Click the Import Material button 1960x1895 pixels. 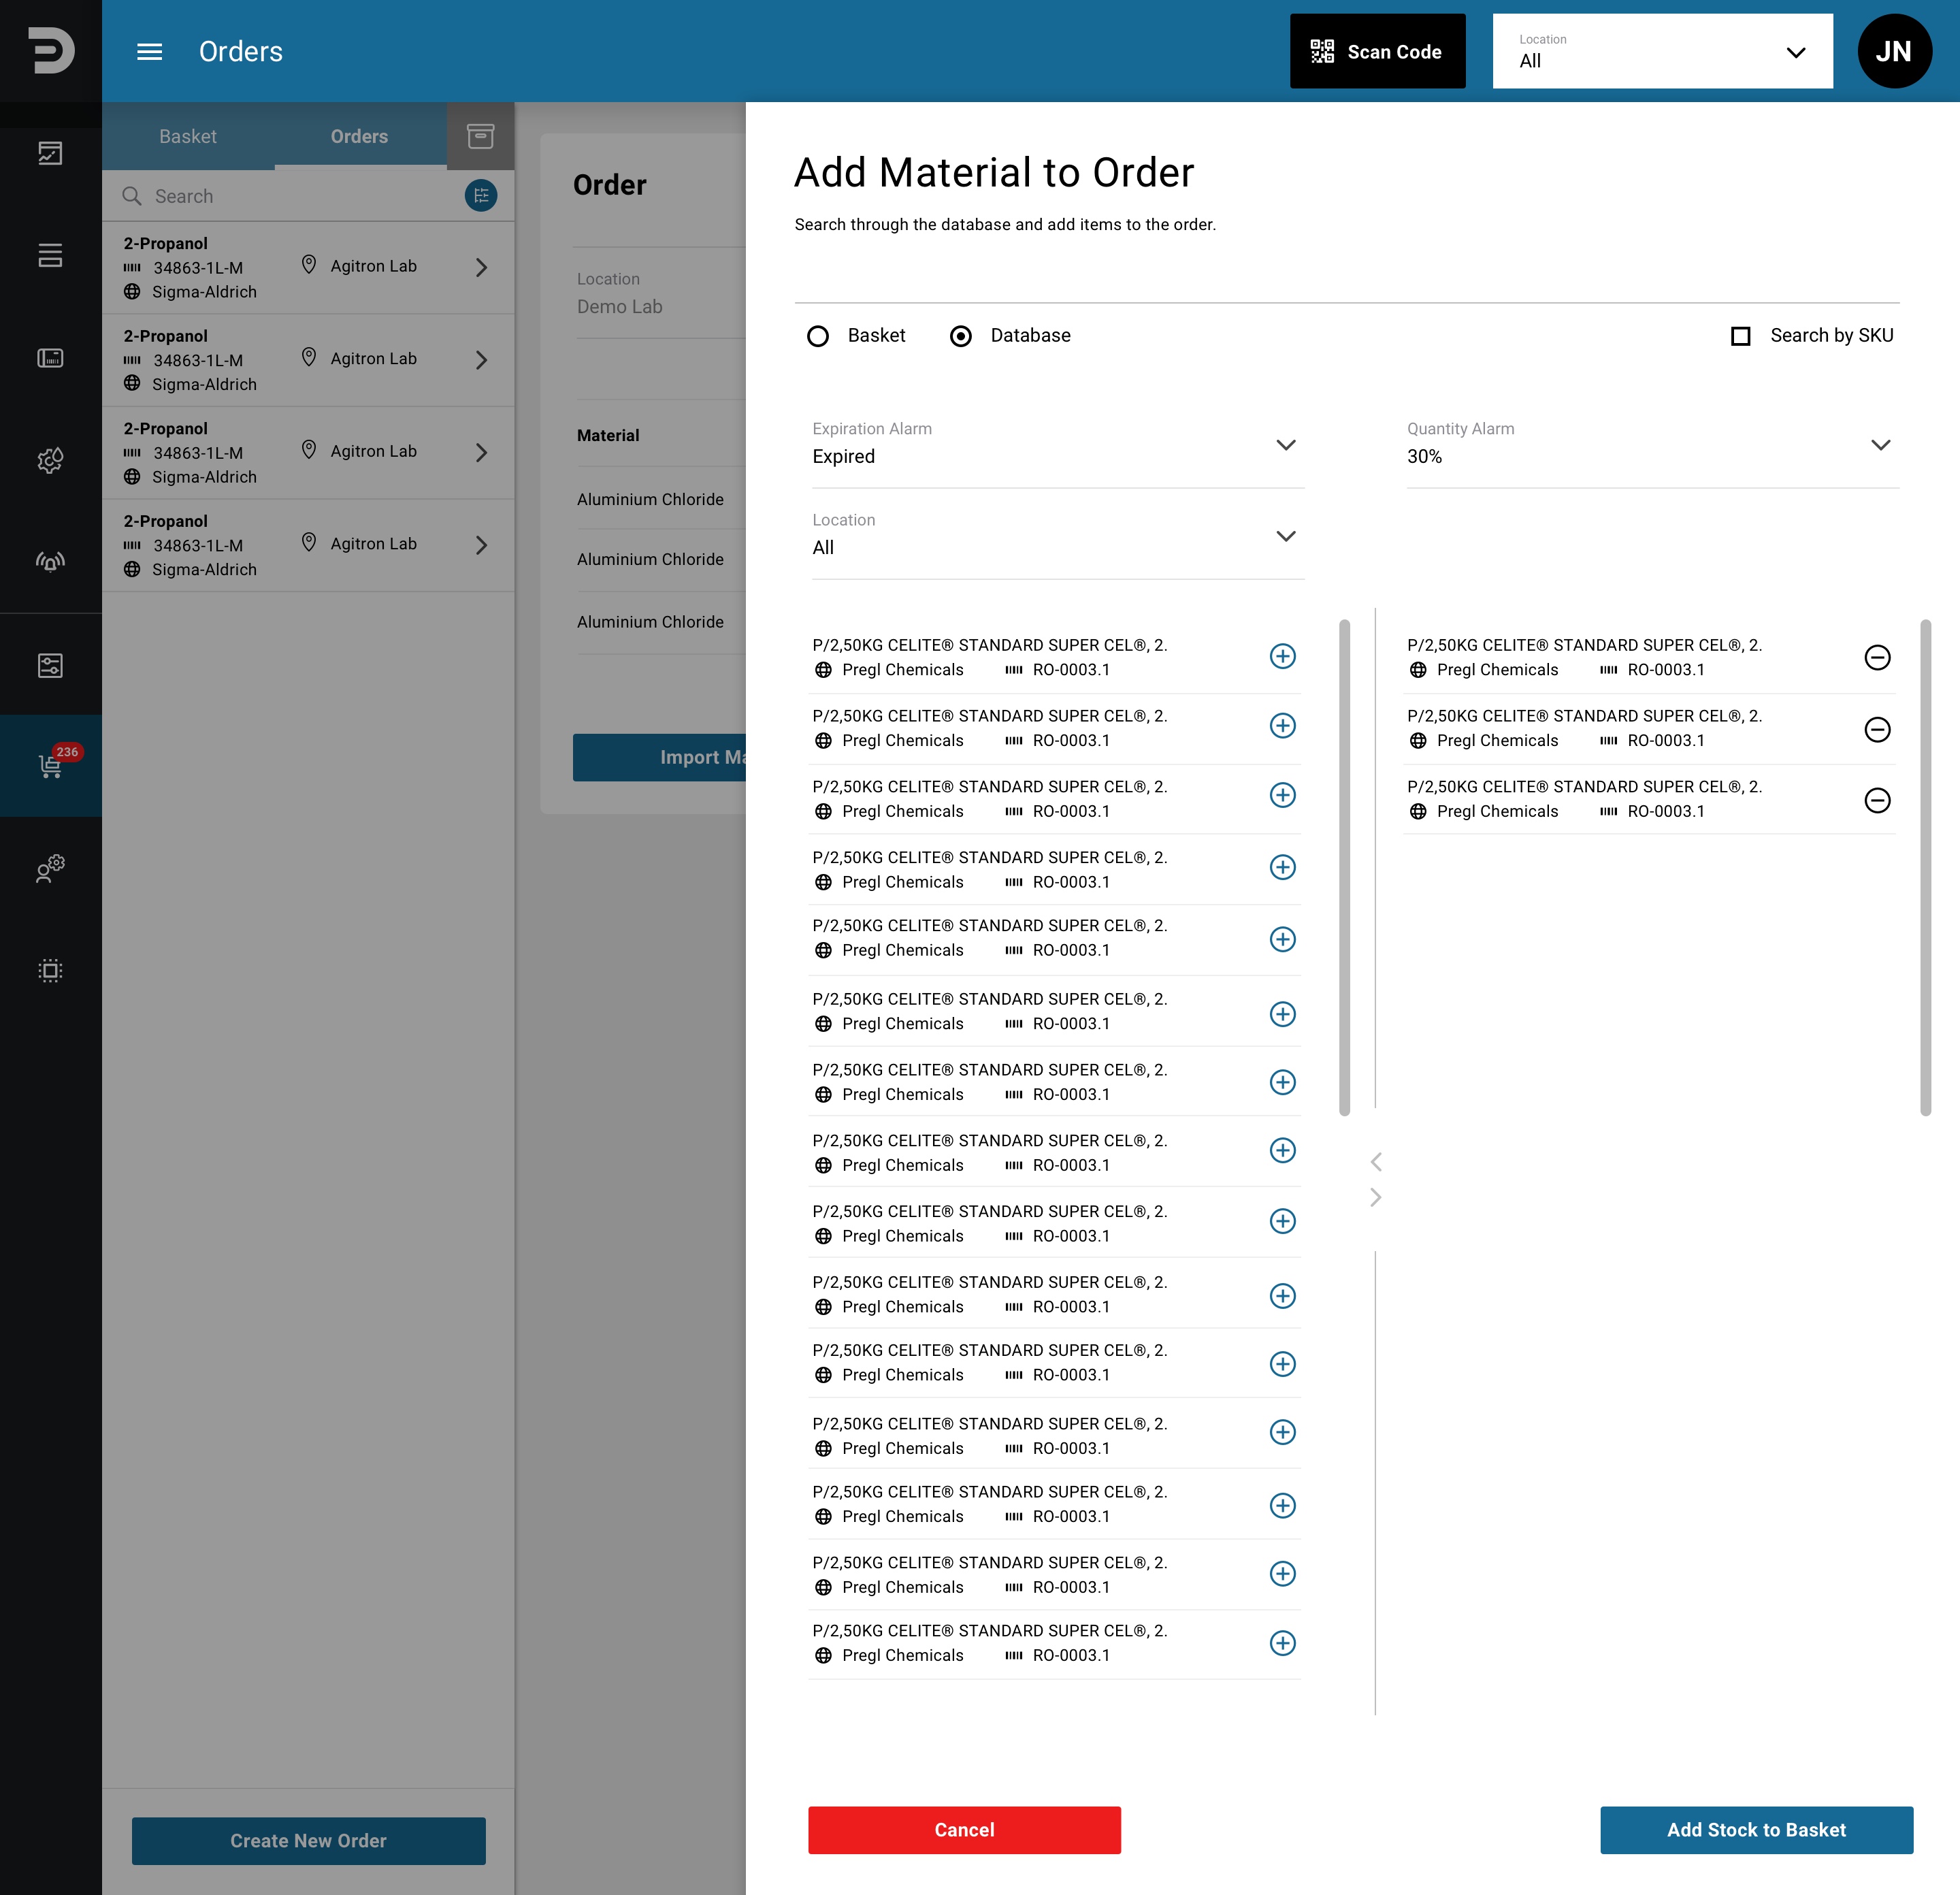click(x=660, y=757)
